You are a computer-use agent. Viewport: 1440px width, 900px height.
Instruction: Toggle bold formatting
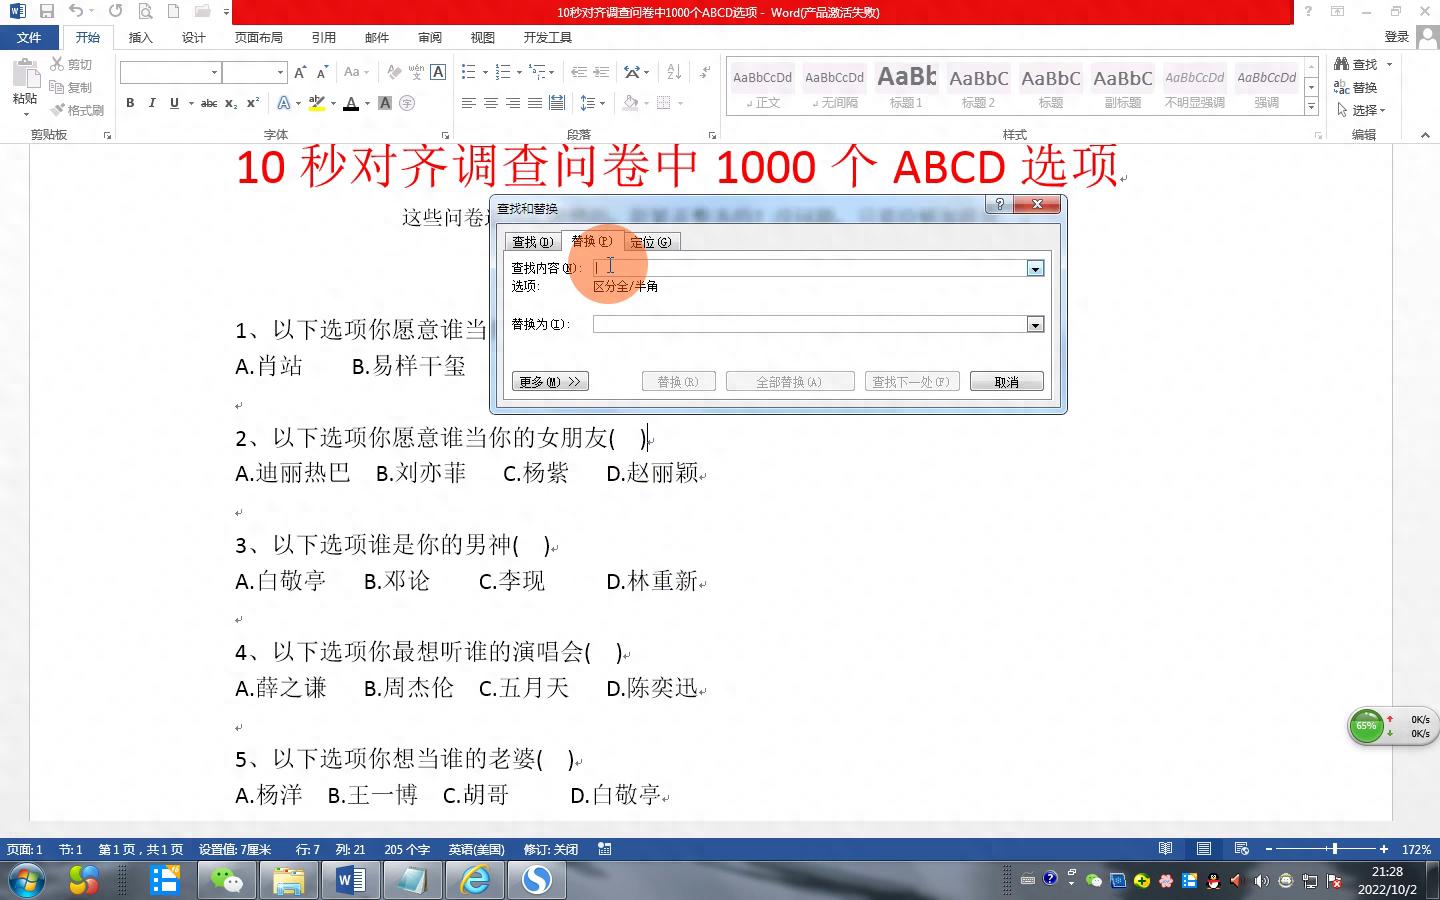(130, 103)
